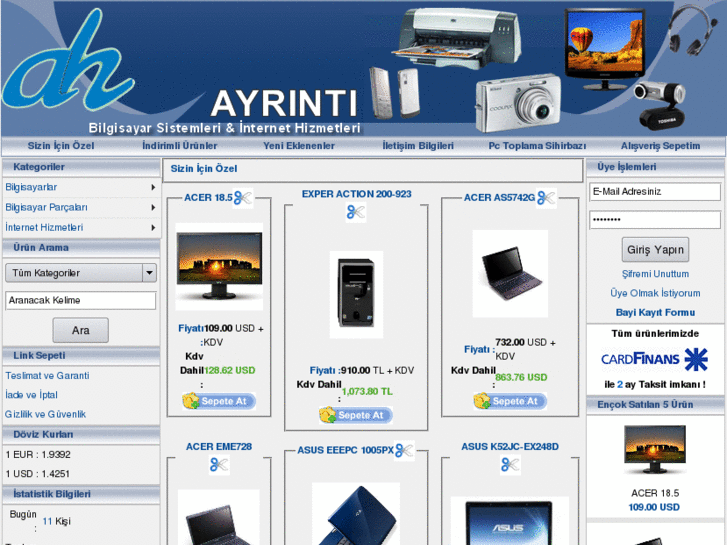Click the CardFinans logo
Image resolution: width=727 pixels, height=545 pixels.
654,359
